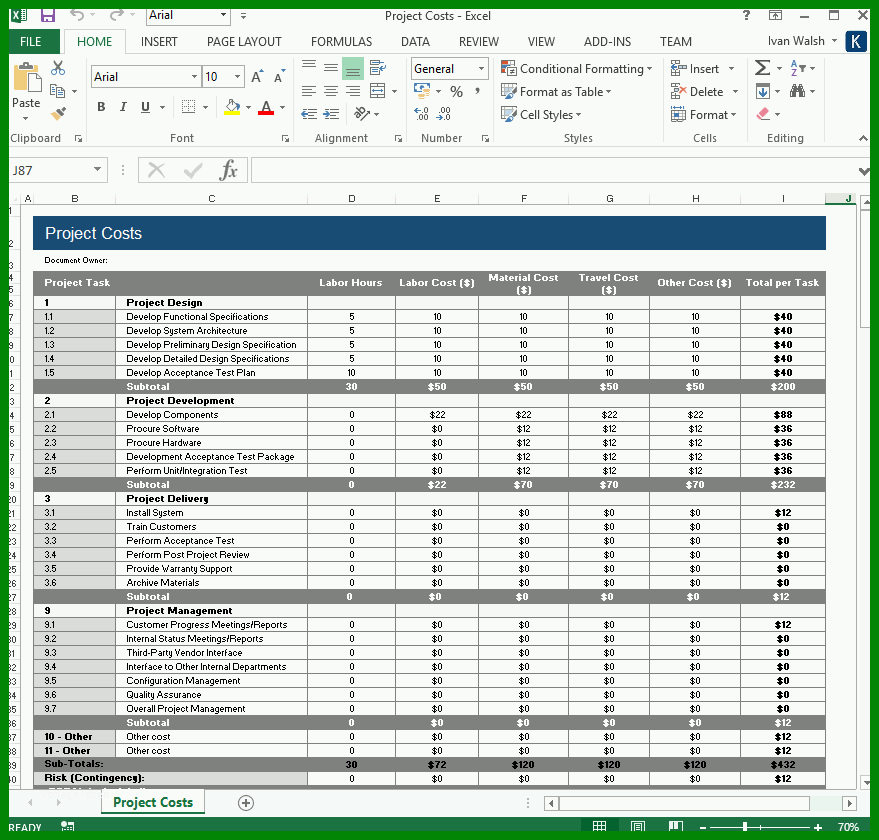879x840 pixels.
Task: Click the zoom slider handle
Action: (x=744, y=827)
